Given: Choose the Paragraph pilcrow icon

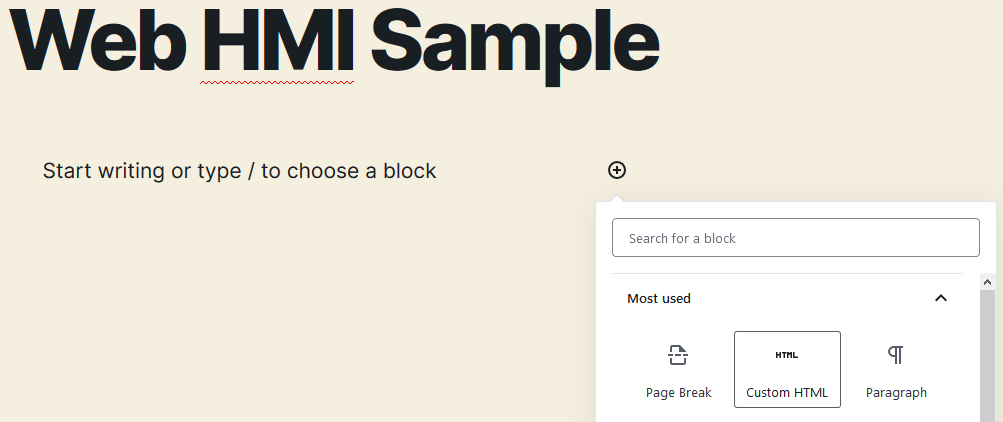Looking at the screenshot, I should 896,355.
